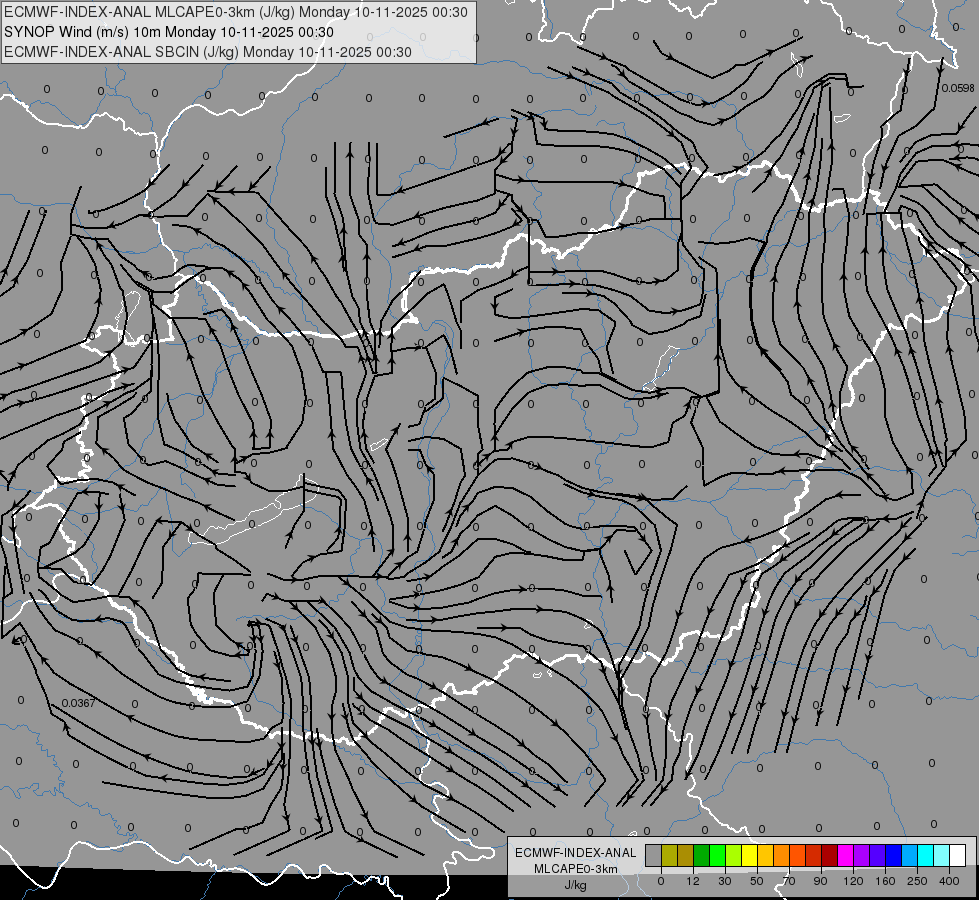This screenshot has width=979, height=900.
Task: Click the legend's 'MLCAPE0-3km' label
Action: click(576, 869)
